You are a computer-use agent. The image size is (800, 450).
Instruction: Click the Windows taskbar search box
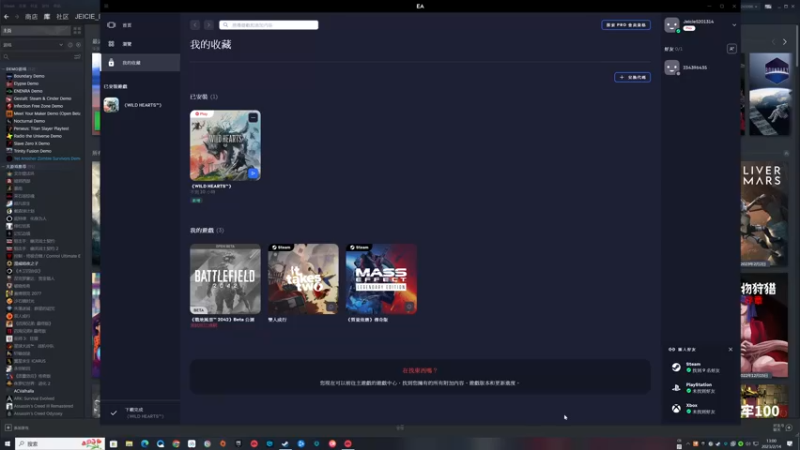[x=60, y=444]
